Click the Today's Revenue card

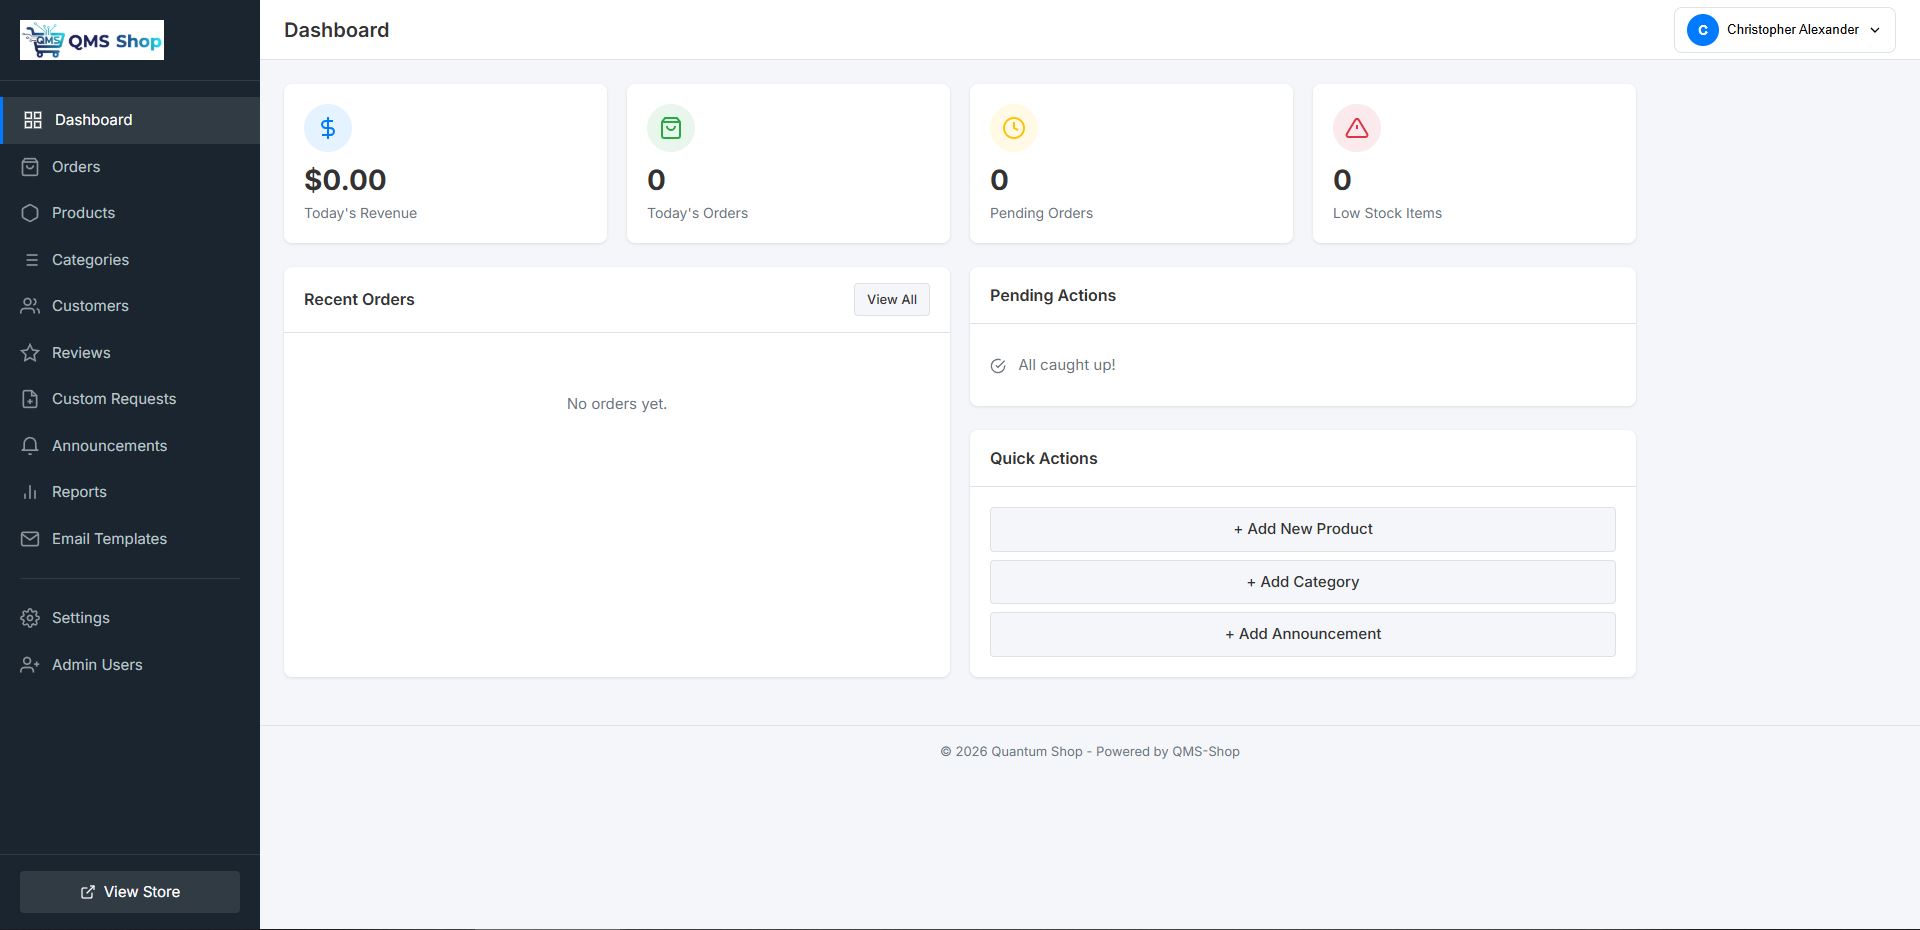tap(445, 163)
